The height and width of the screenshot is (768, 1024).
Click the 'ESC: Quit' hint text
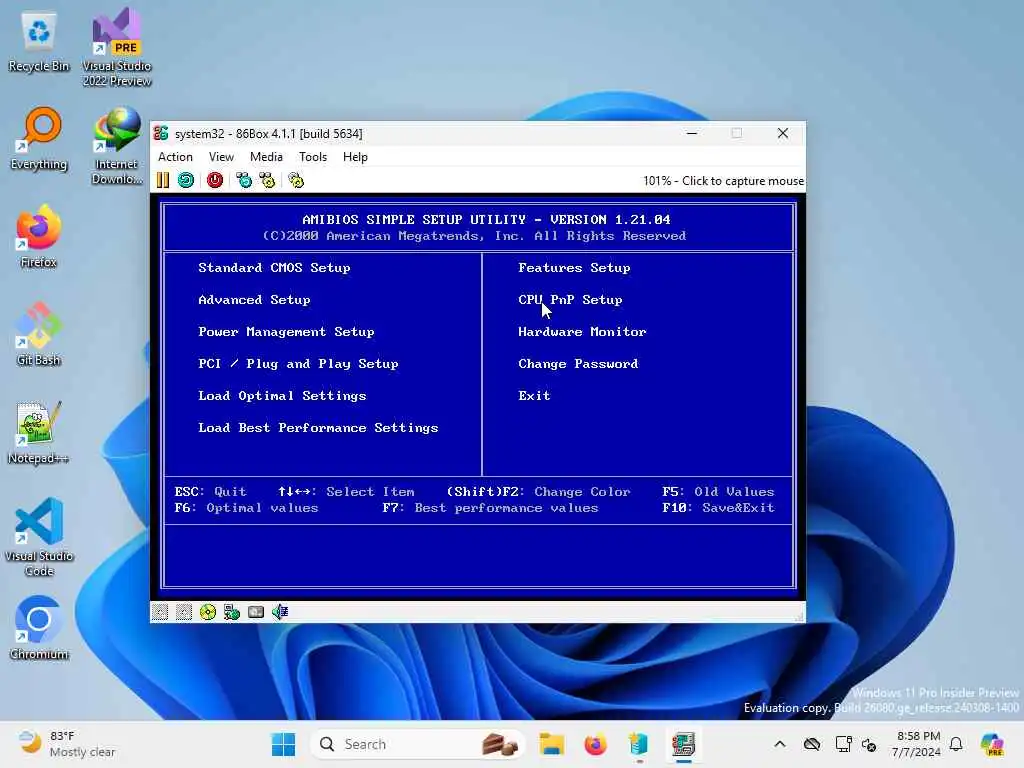[x=210, y=492]
